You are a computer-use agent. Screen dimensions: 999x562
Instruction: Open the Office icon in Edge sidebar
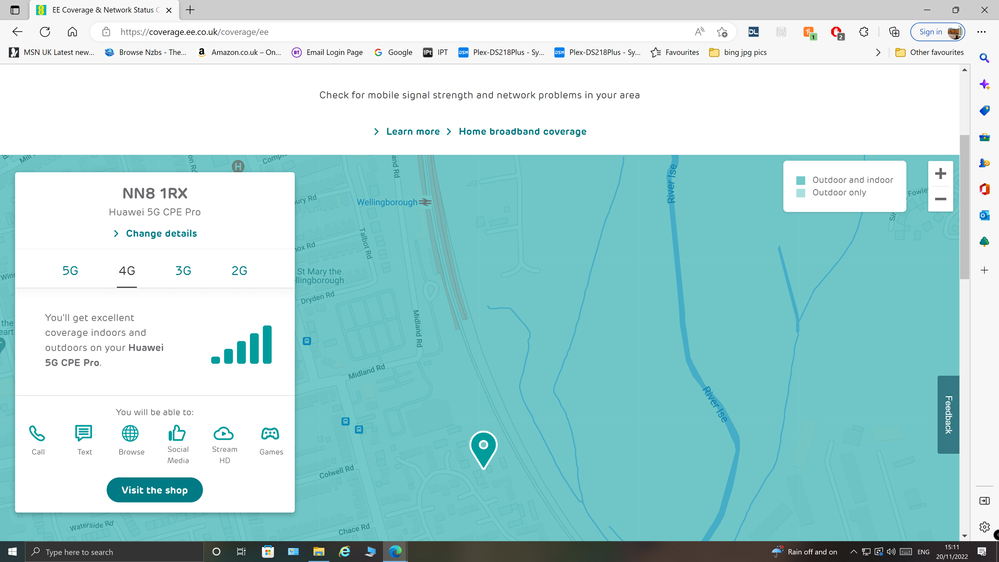point(984,189)
